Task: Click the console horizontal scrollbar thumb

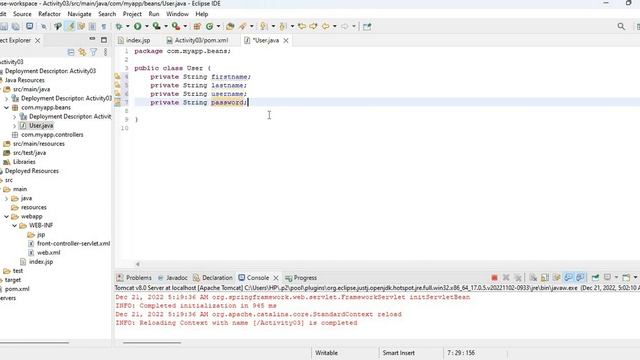Action: tap(152, 343)
